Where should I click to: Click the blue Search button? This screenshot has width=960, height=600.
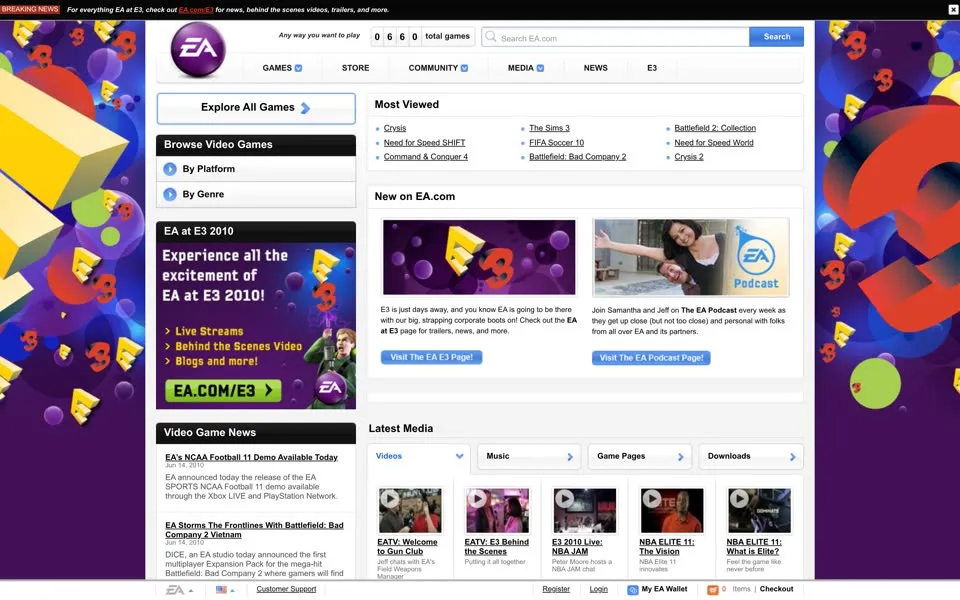(776, 37)
